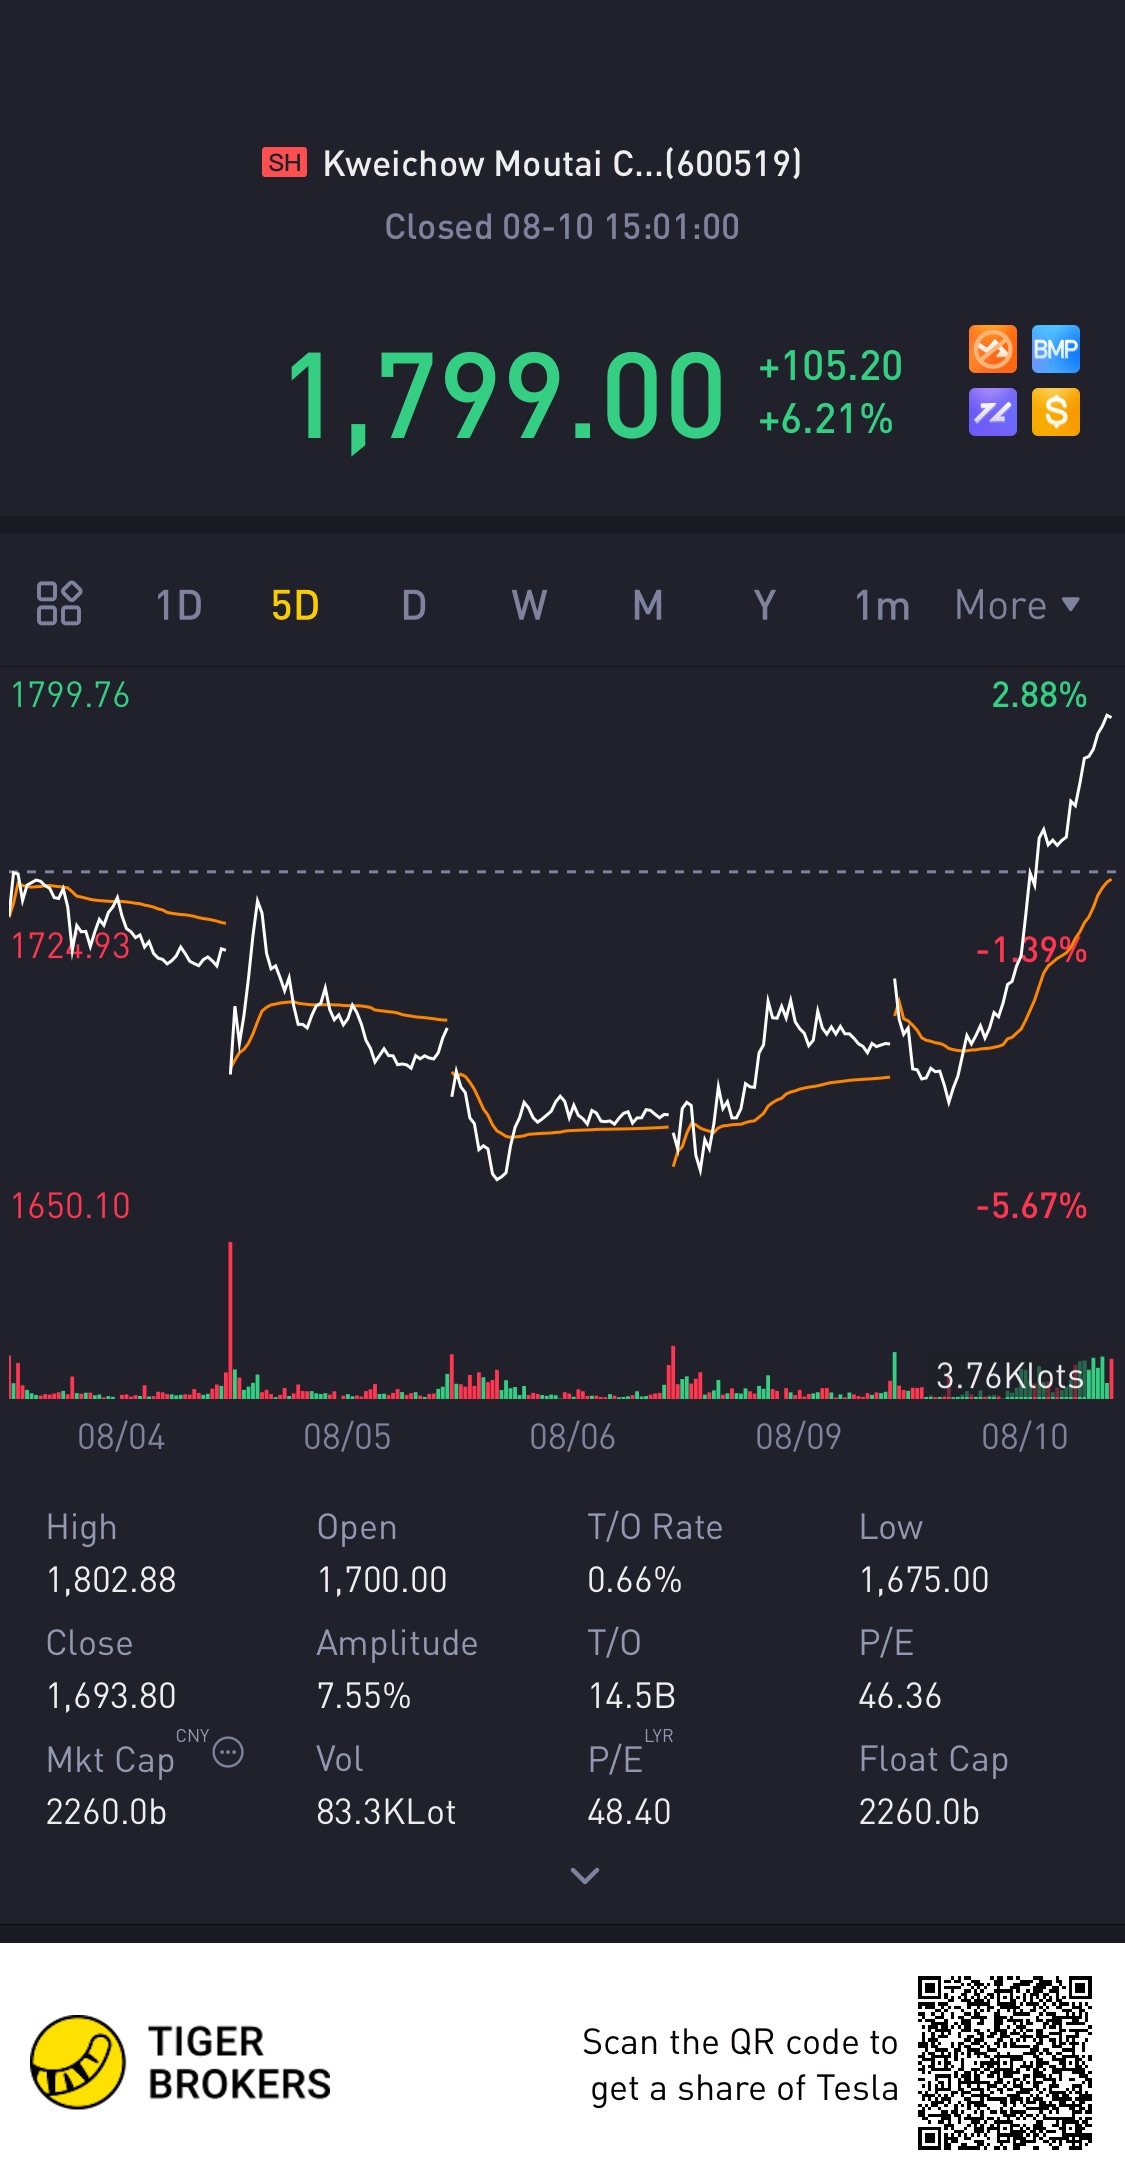Select the monthly M chart tab
The image size is (1125, 2183).
(648, 605)
